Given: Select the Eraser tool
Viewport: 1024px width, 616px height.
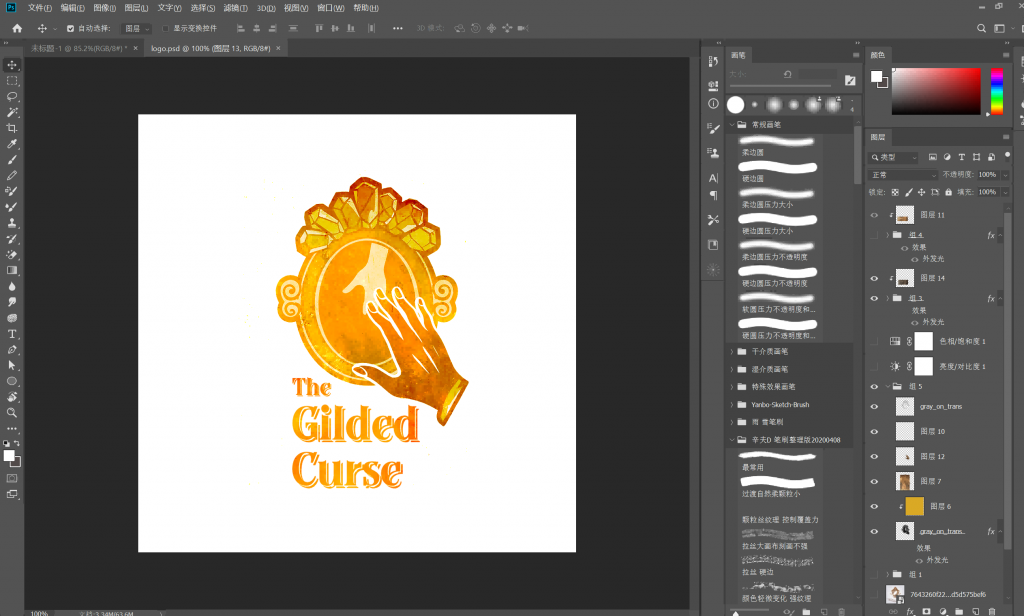Looking at the screenshot, I should (x=12, y=254).
